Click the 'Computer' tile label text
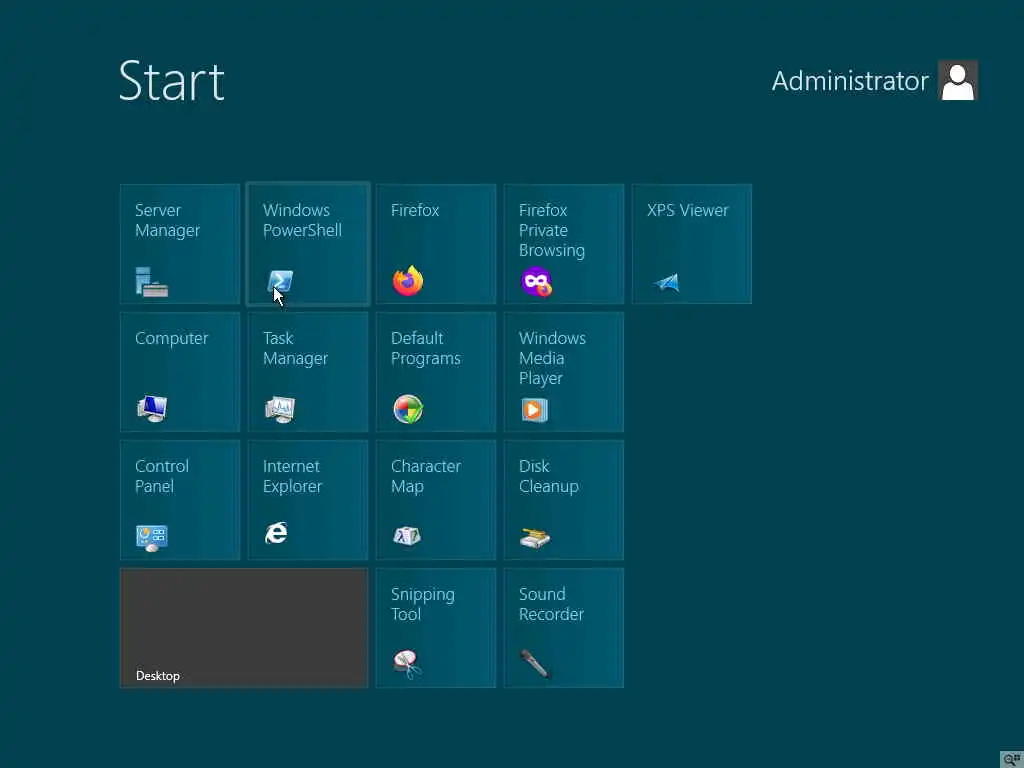This screenshot has width=1024, height=768. [x=172, y=338]
